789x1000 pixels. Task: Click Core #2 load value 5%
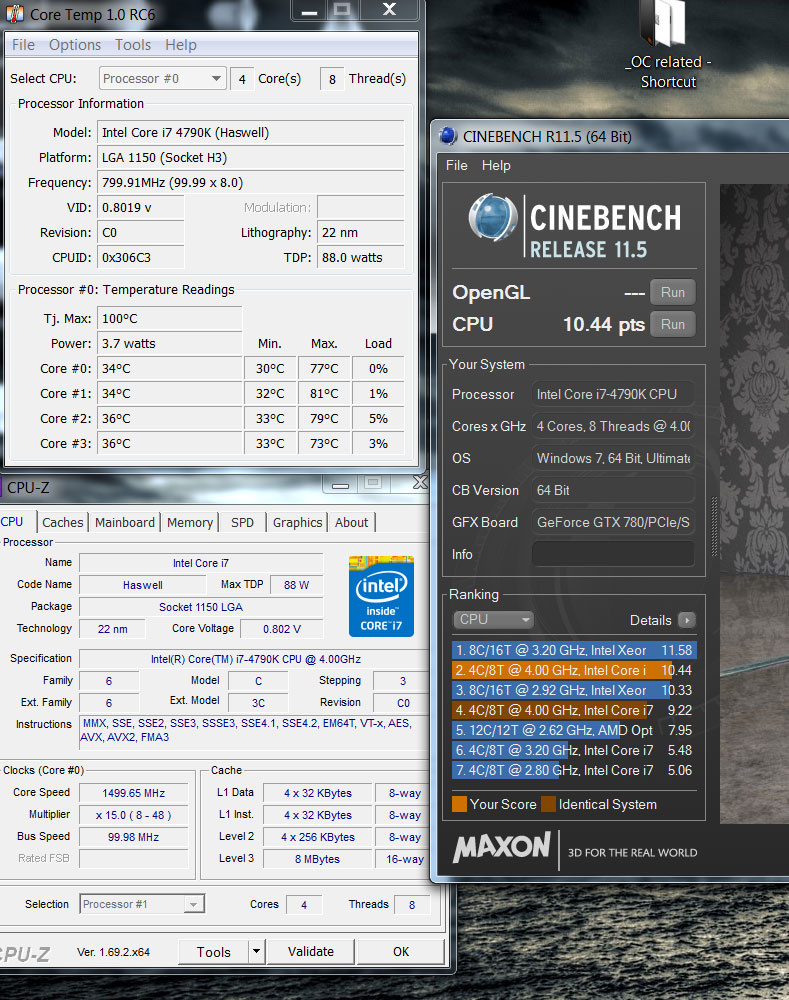tap(378, 418)
